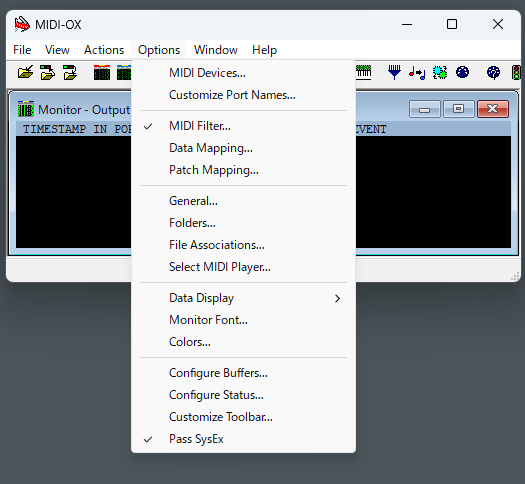Screen dimensions: 525x484
Task: Click the Monitor - Output window icon
Action: point(26,109)
